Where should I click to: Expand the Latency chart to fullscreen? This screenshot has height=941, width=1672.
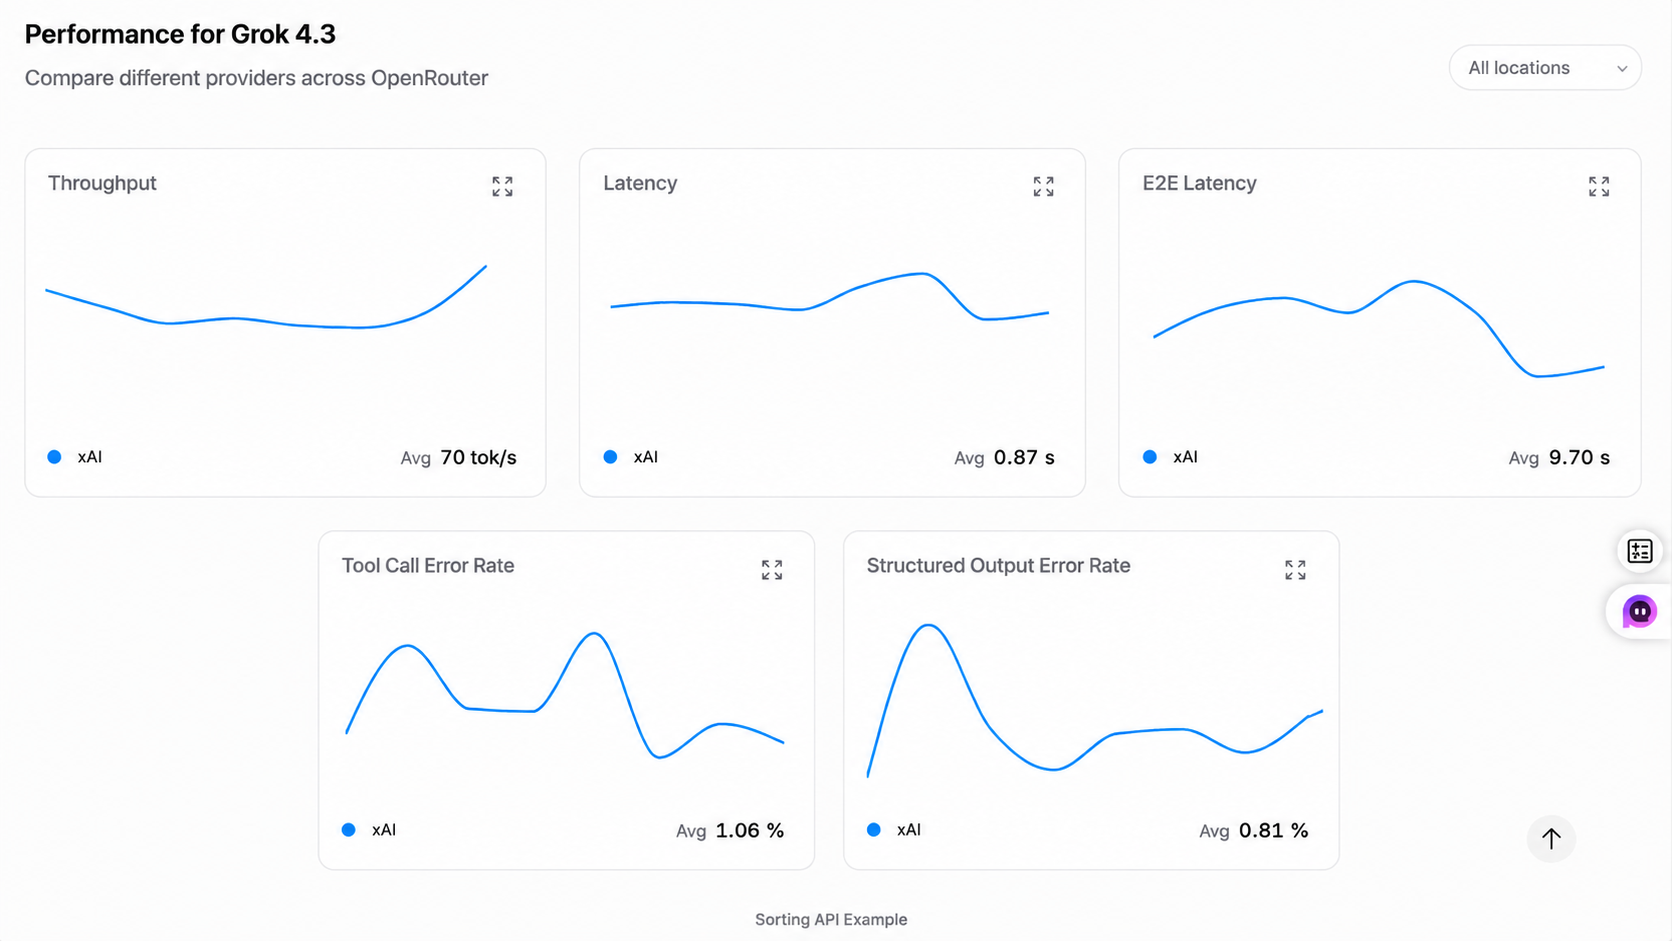pyautogui.click(x=1043, y=187)
